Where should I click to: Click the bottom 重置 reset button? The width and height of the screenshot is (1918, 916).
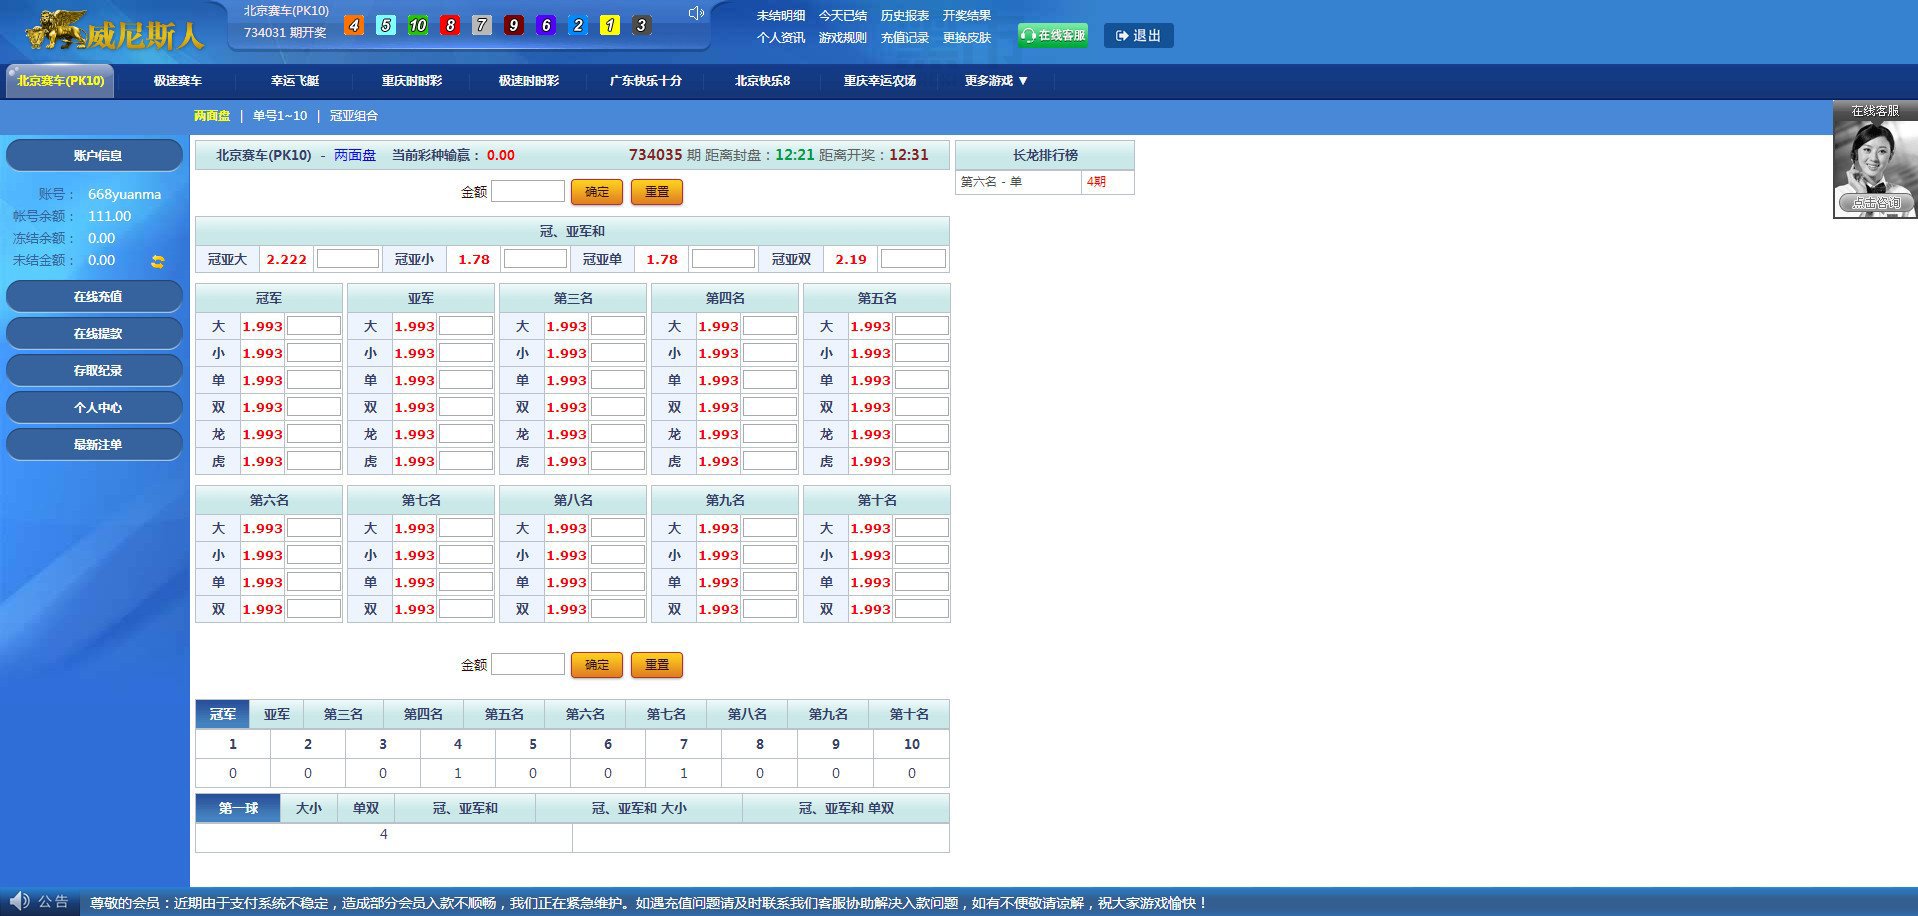click(x=656, y=665)
